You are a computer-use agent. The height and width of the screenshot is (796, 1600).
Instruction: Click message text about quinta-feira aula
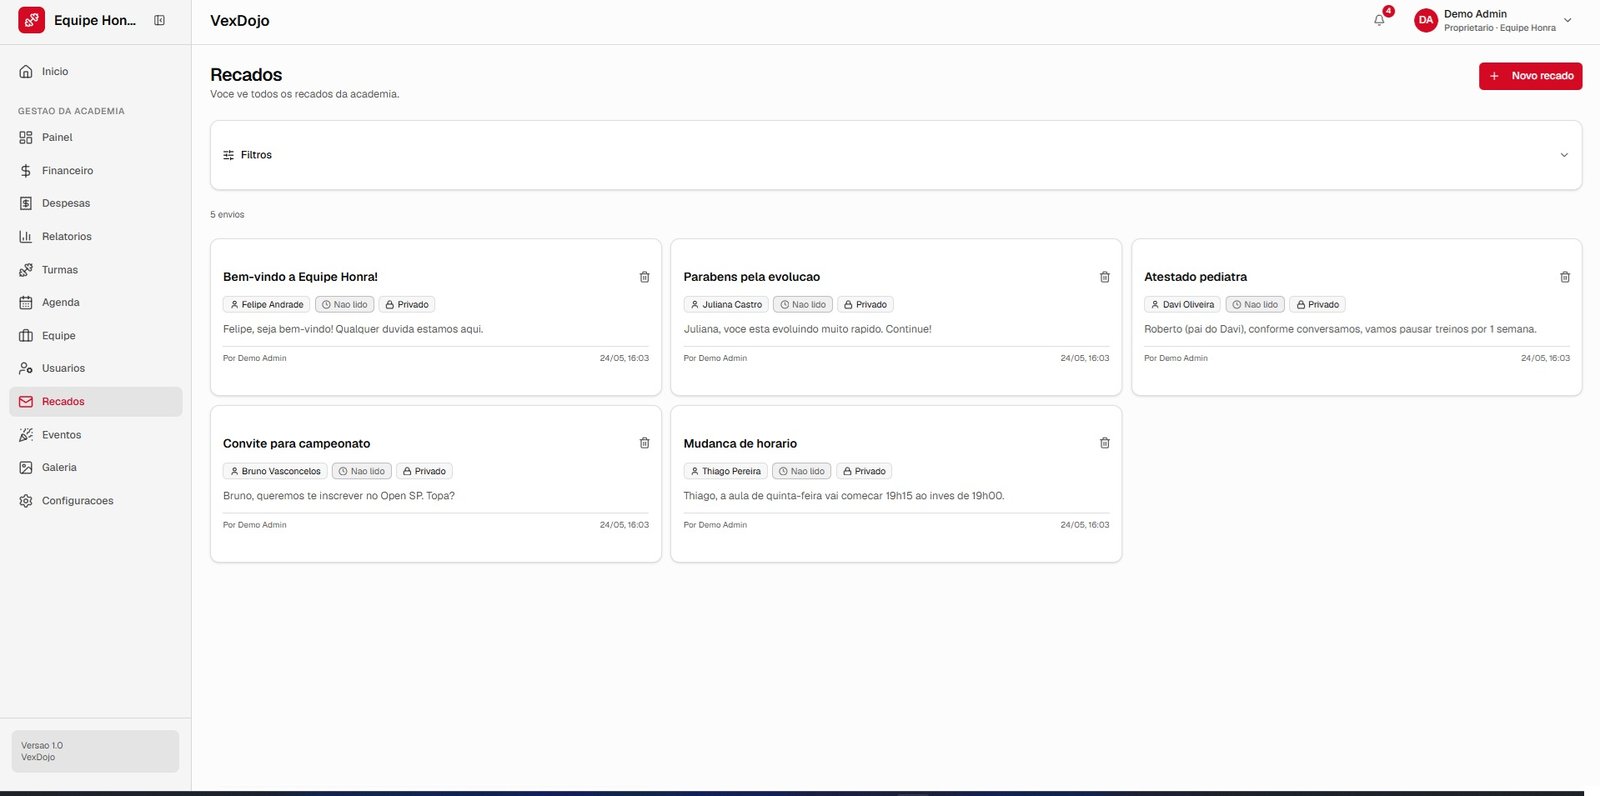pos(844,496)
